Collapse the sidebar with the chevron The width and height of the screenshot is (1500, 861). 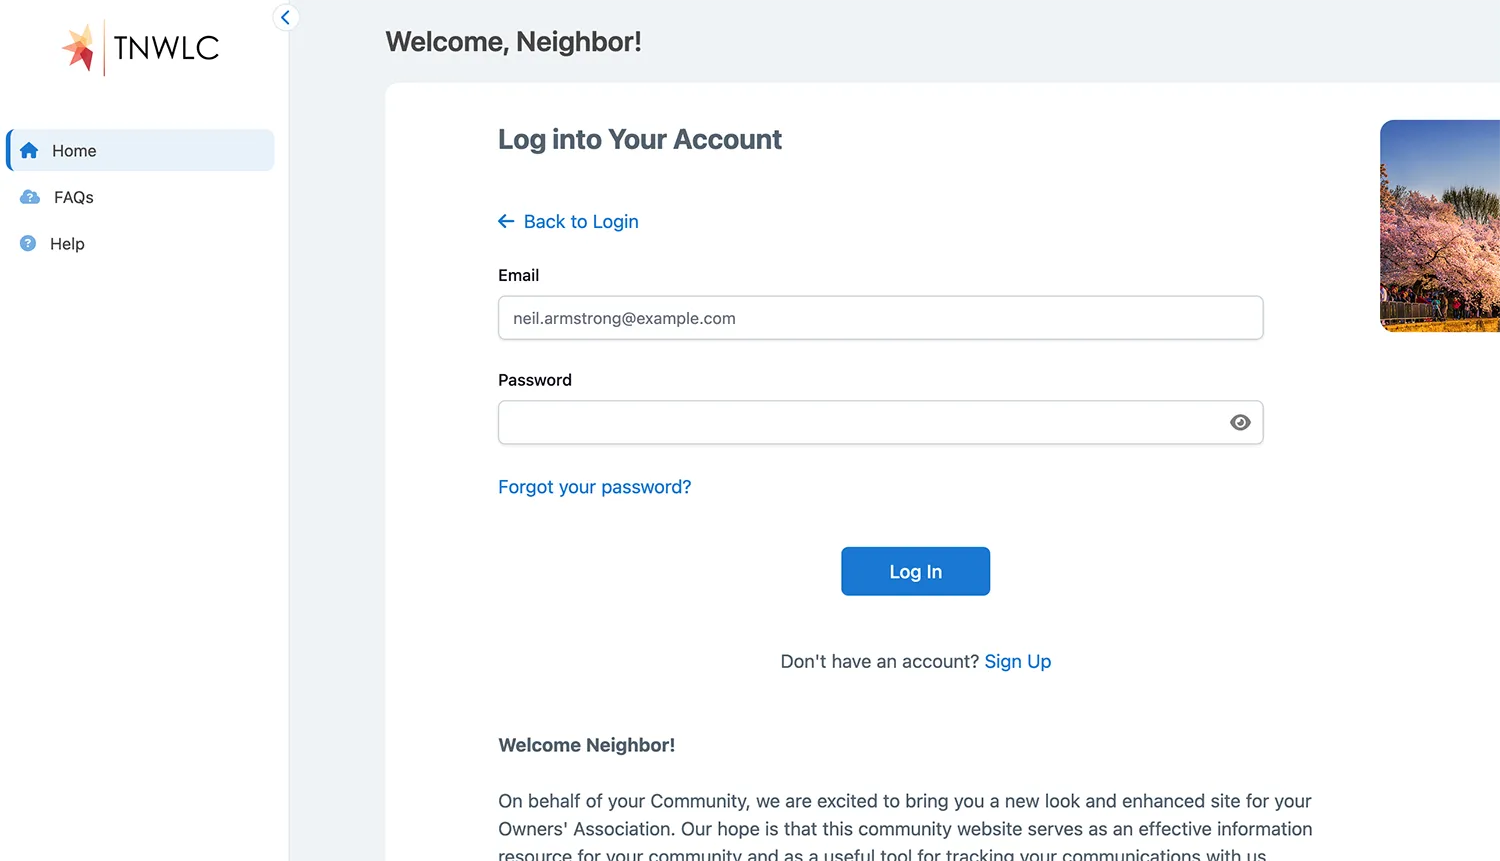click(x=285, y=17)
